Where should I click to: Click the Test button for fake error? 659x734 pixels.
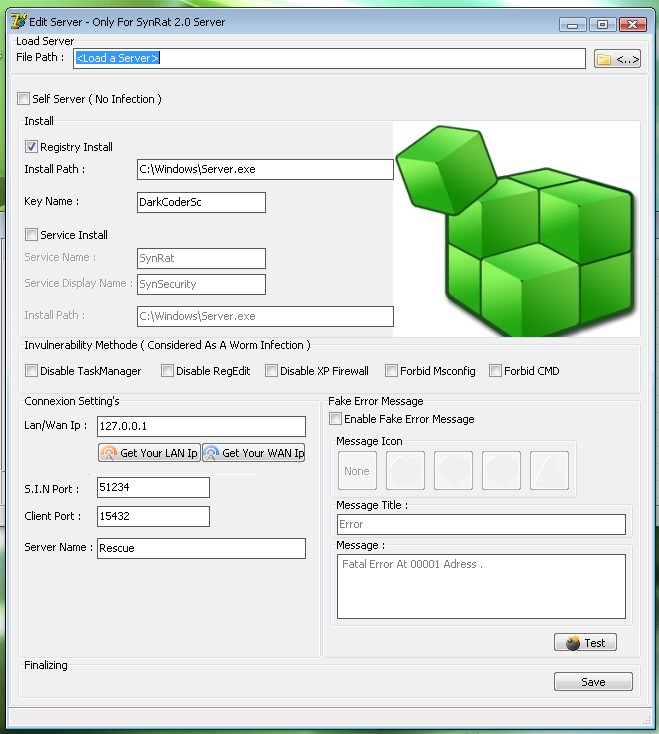[x=585, y=643]
